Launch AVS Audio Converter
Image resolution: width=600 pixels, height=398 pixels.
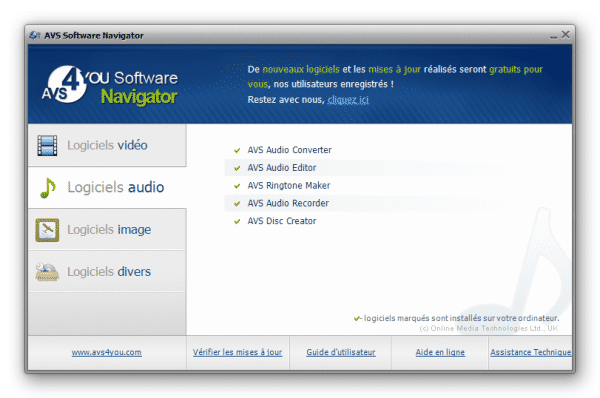[x=290, y=150]
